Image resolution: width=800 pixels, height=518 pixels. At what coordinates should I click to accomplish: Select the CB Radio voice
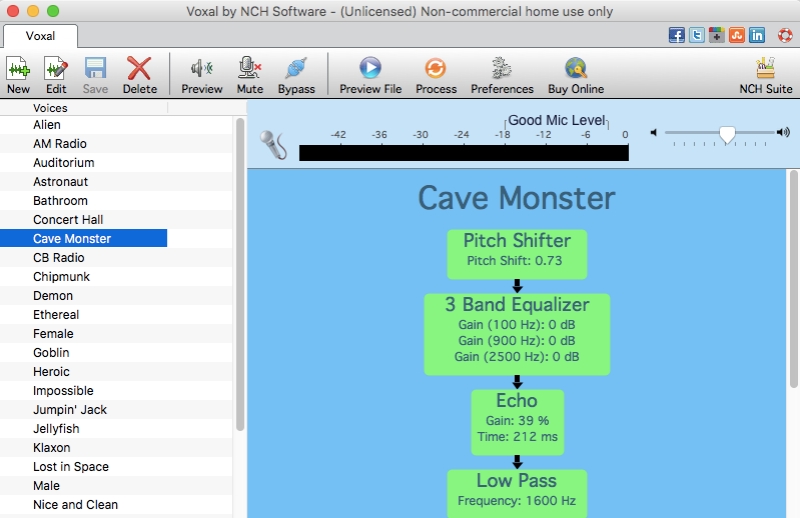pos(116,258)
